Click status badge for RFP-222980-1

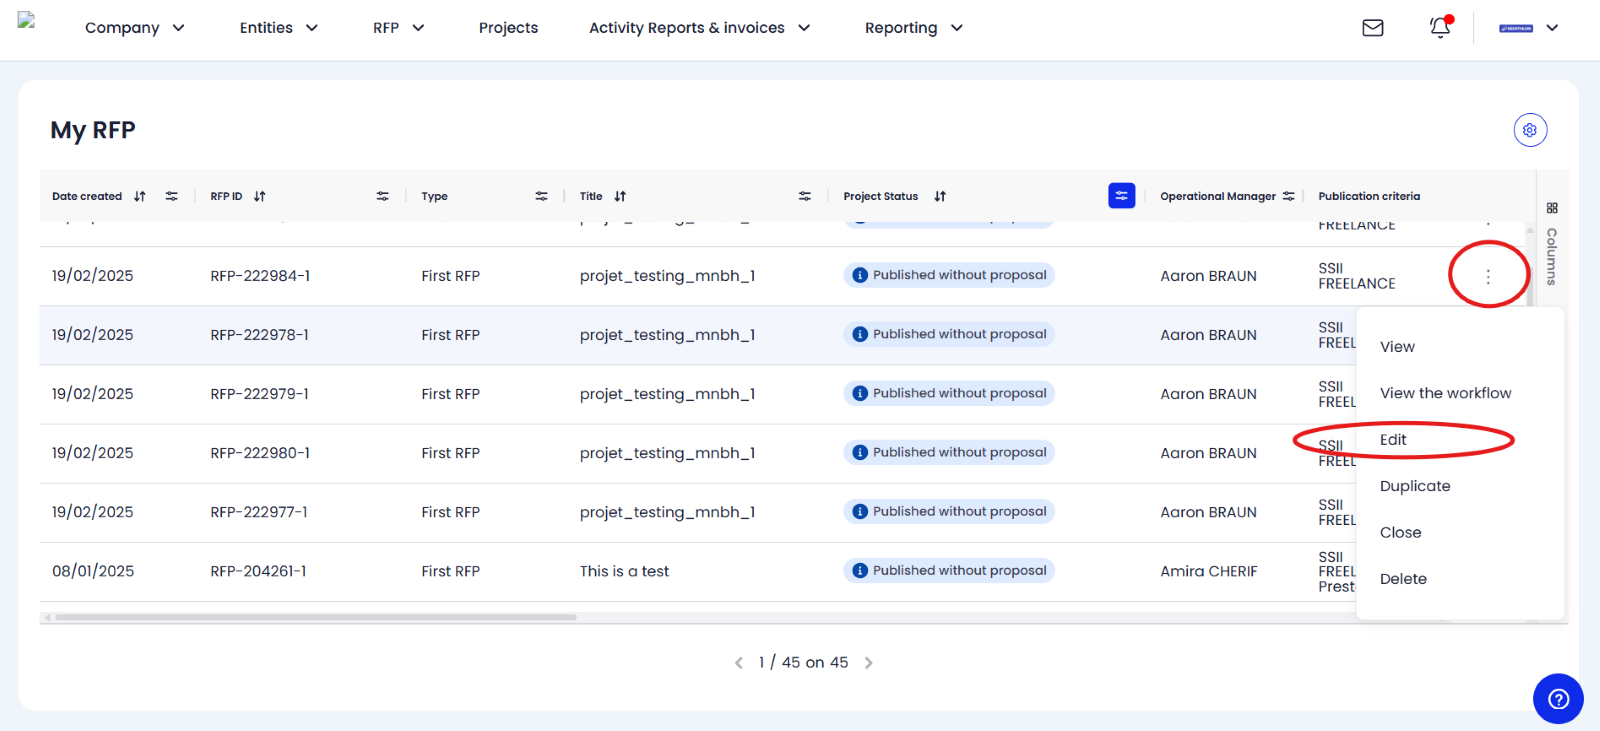tap(949, 452)
